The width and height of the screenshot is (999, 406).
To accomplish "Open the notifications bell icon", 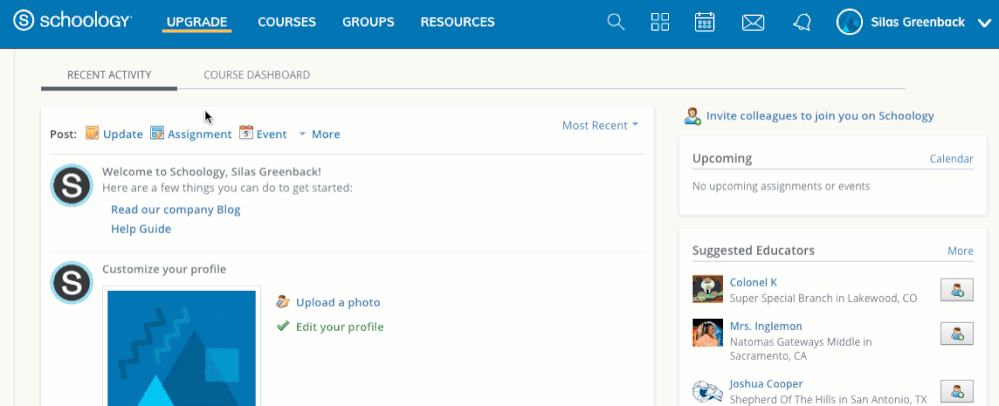I will pyautogui.click(x=802, y=22).
